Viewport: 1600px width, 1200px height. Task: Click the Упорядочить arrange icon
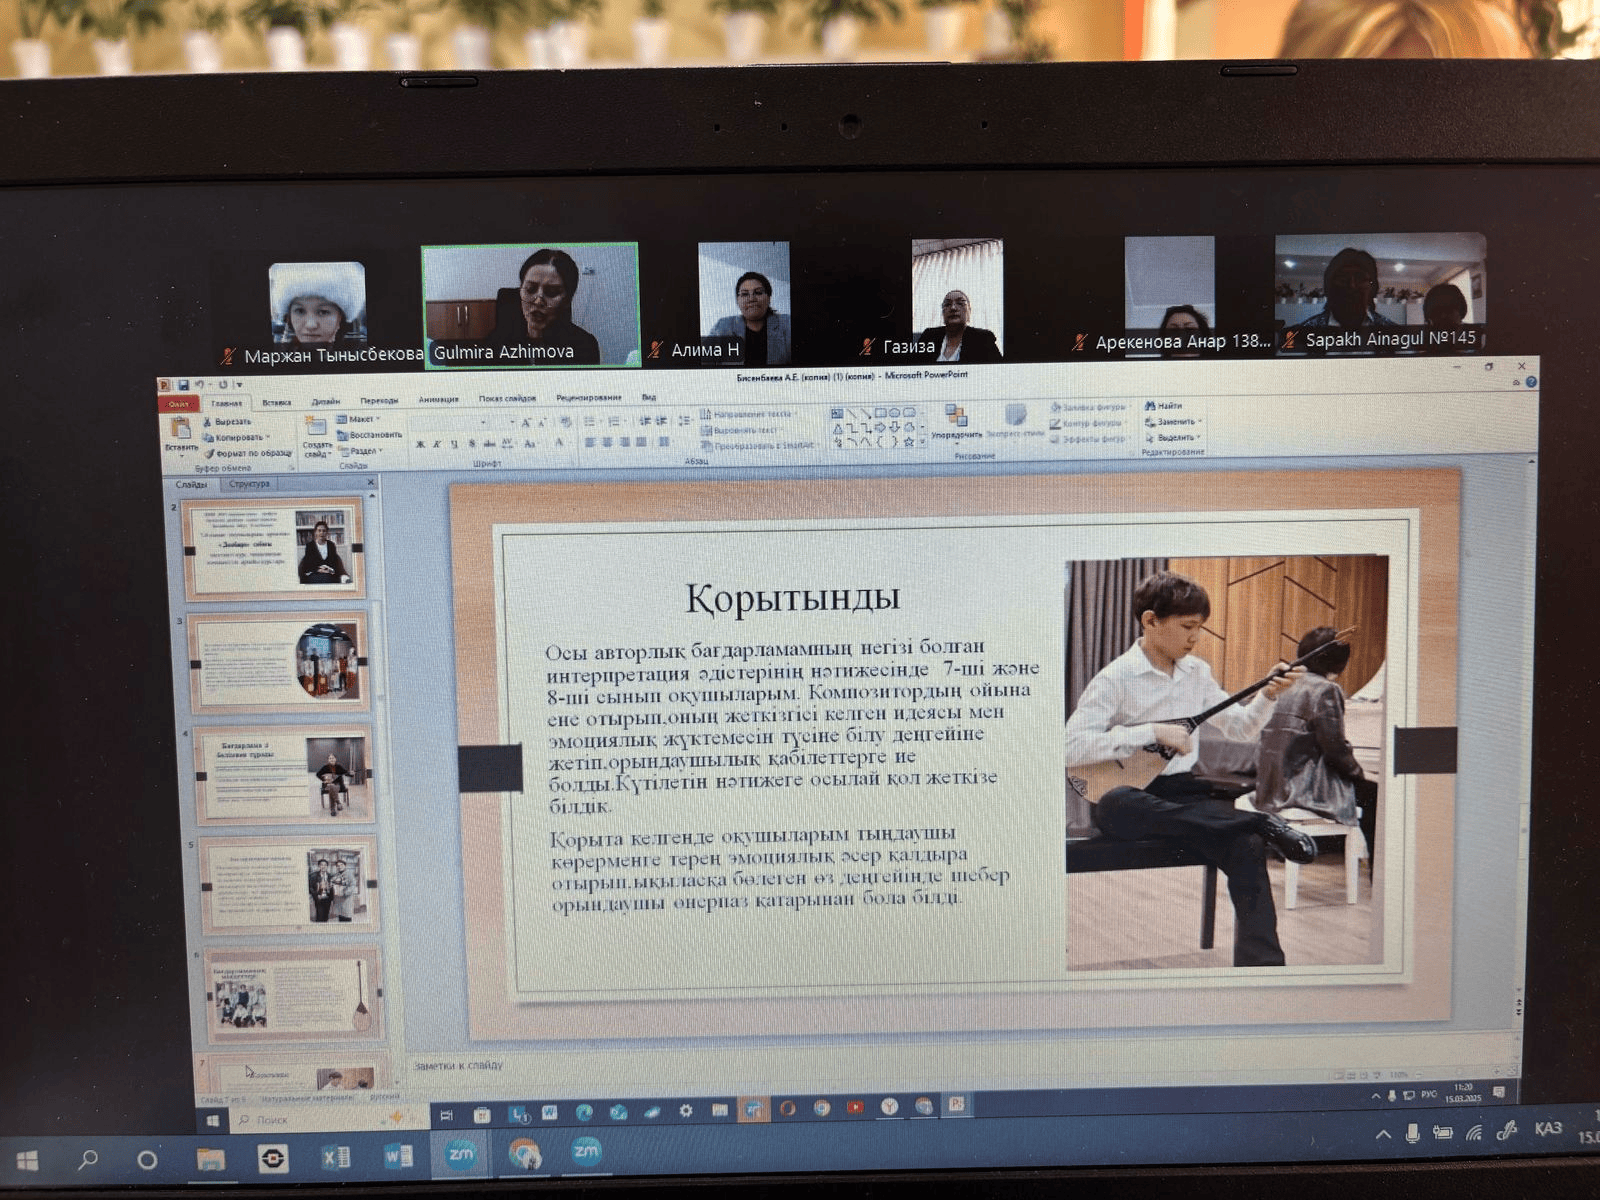(x=956, y=420)
